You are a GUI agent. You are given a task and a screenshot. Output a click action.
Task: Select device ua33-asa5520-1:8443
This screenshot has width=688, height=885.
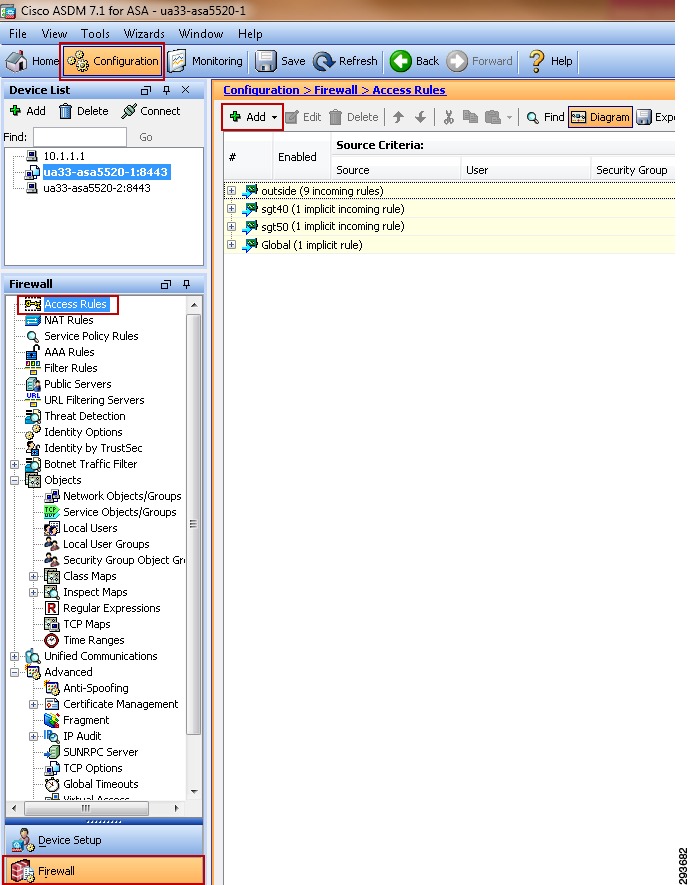pyautogui.click(x=106, y=172)
